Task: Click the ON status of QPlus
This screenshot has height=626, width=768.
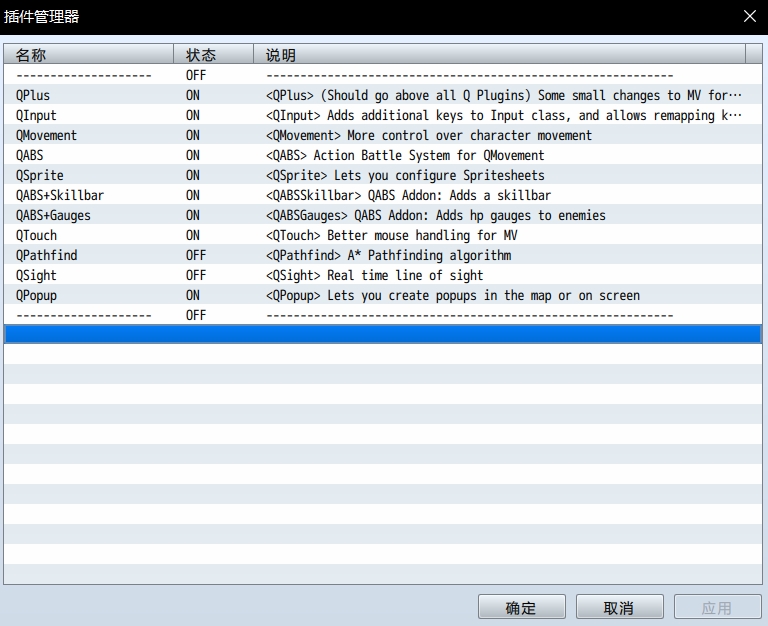Action: [192, 95]
